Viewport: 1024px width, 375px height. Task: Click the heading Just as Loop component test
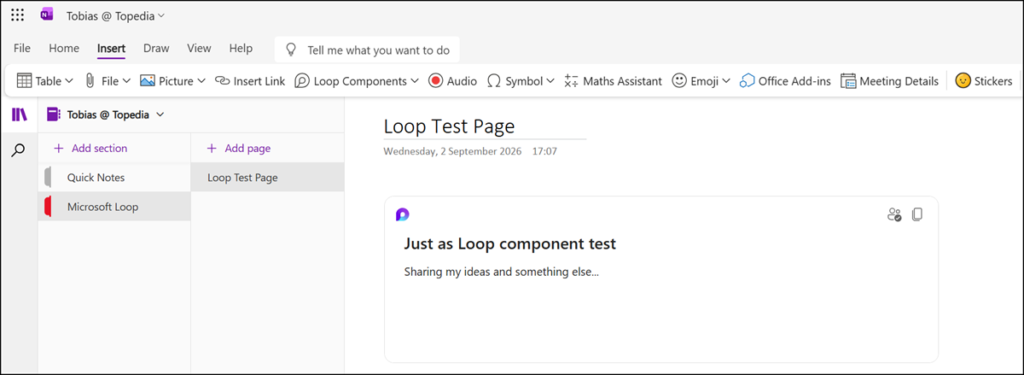(510, 244)
